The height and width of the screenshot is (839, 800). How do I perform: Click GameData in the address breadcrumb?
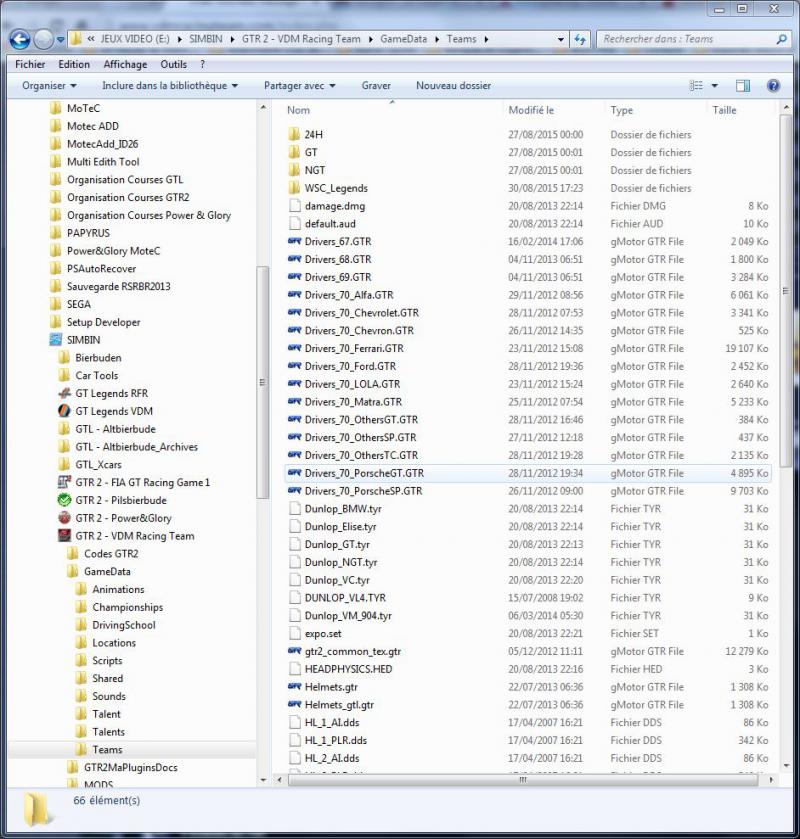coord(403,39)
